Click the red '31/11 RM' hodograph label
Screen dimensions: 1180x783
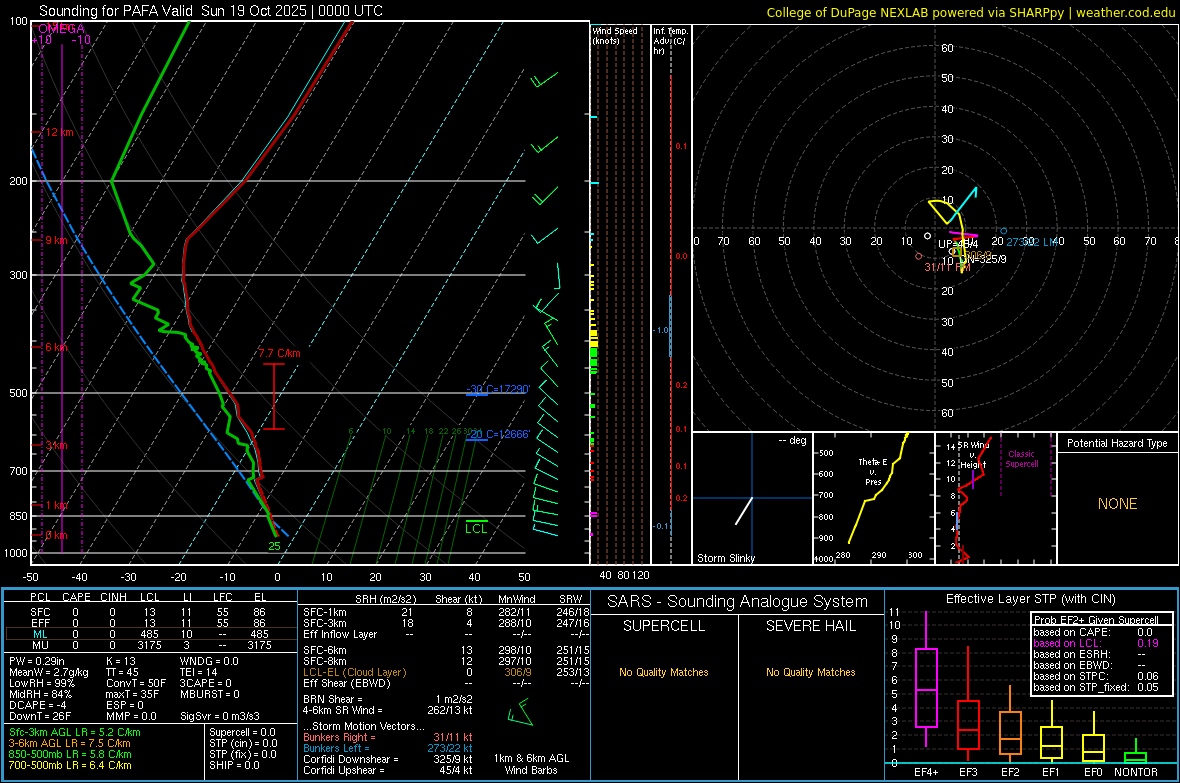click(x=947, y=267)
